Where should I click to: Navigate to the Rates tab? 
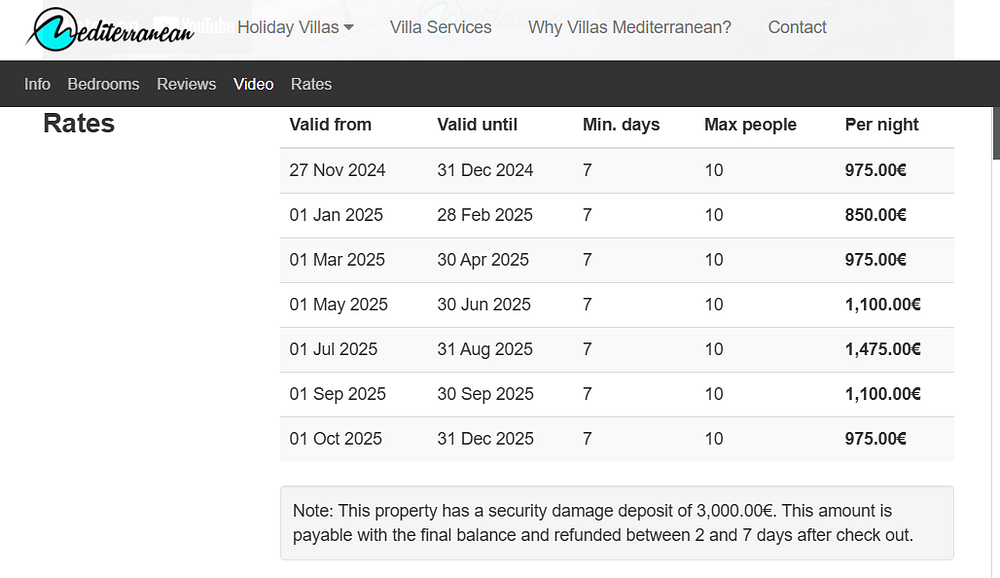point(311,84)
